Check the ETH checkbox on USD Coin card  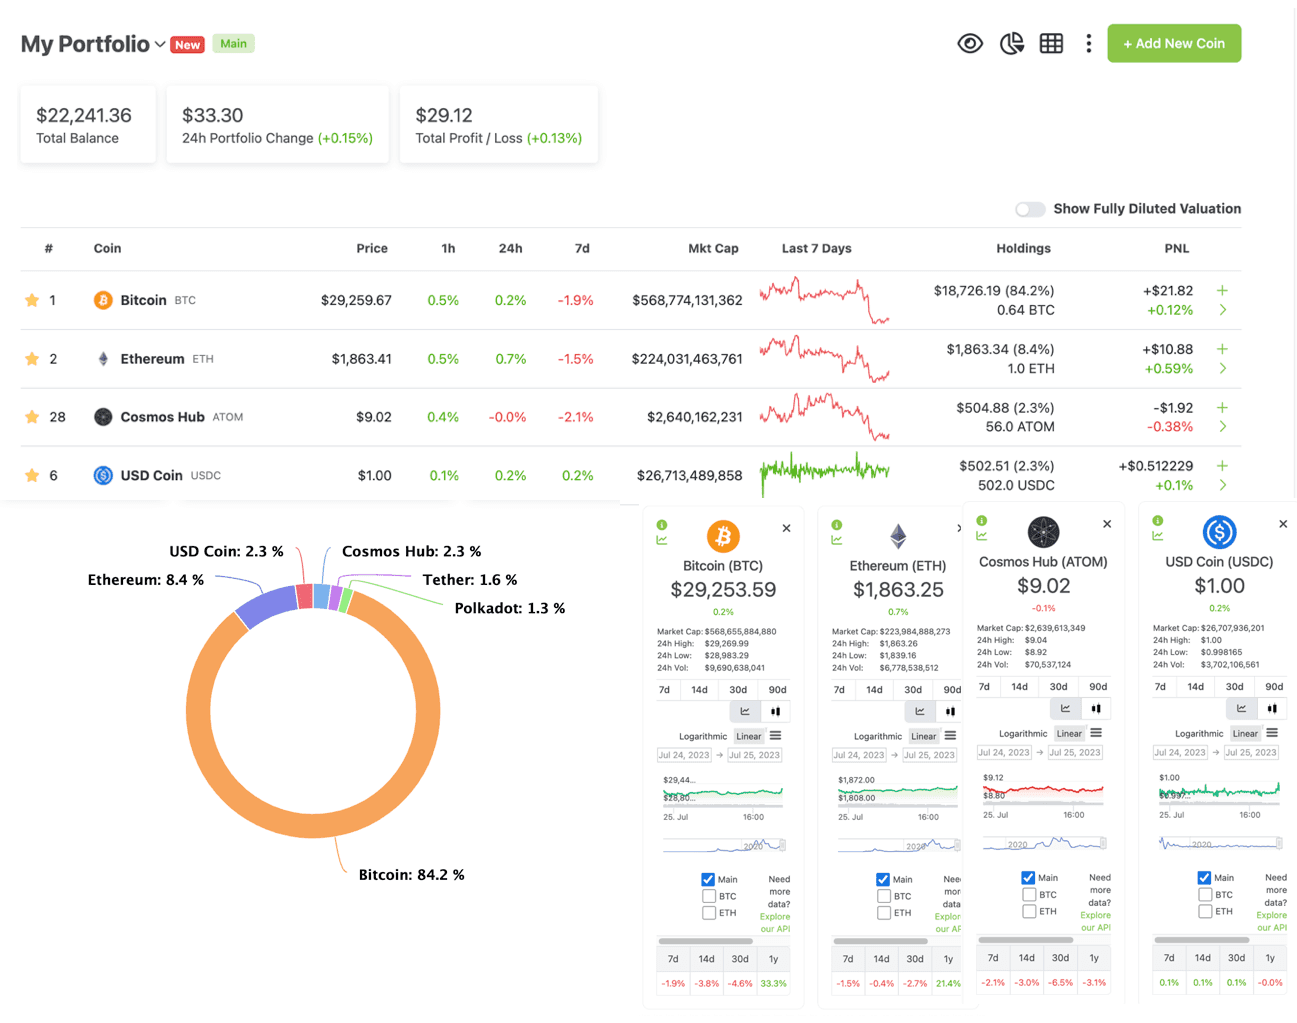point(1204,911)
